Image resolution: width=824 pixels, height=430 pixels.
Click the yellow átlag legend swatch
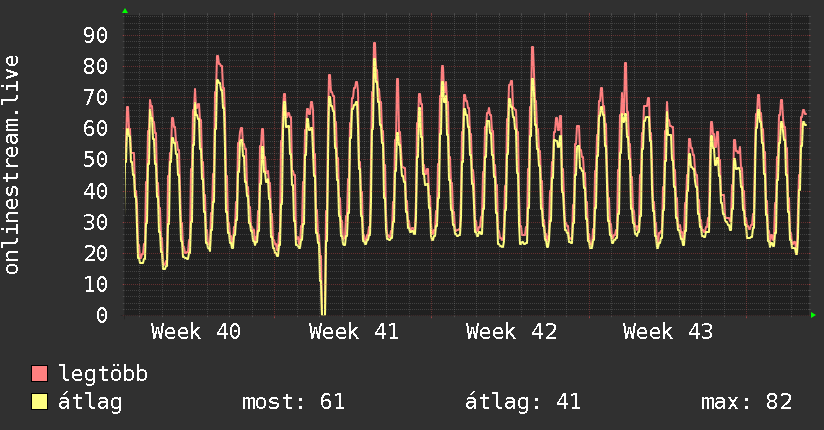[x=39, y=402]
